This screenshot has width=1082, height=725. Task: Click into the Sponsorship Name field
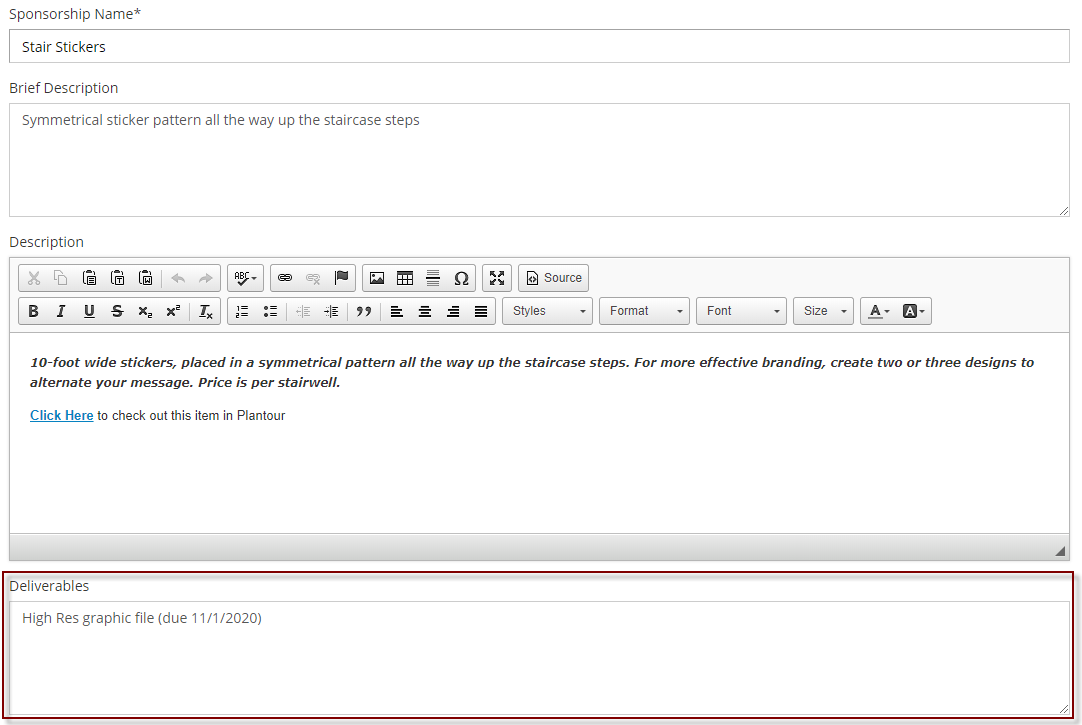(539, 46)
